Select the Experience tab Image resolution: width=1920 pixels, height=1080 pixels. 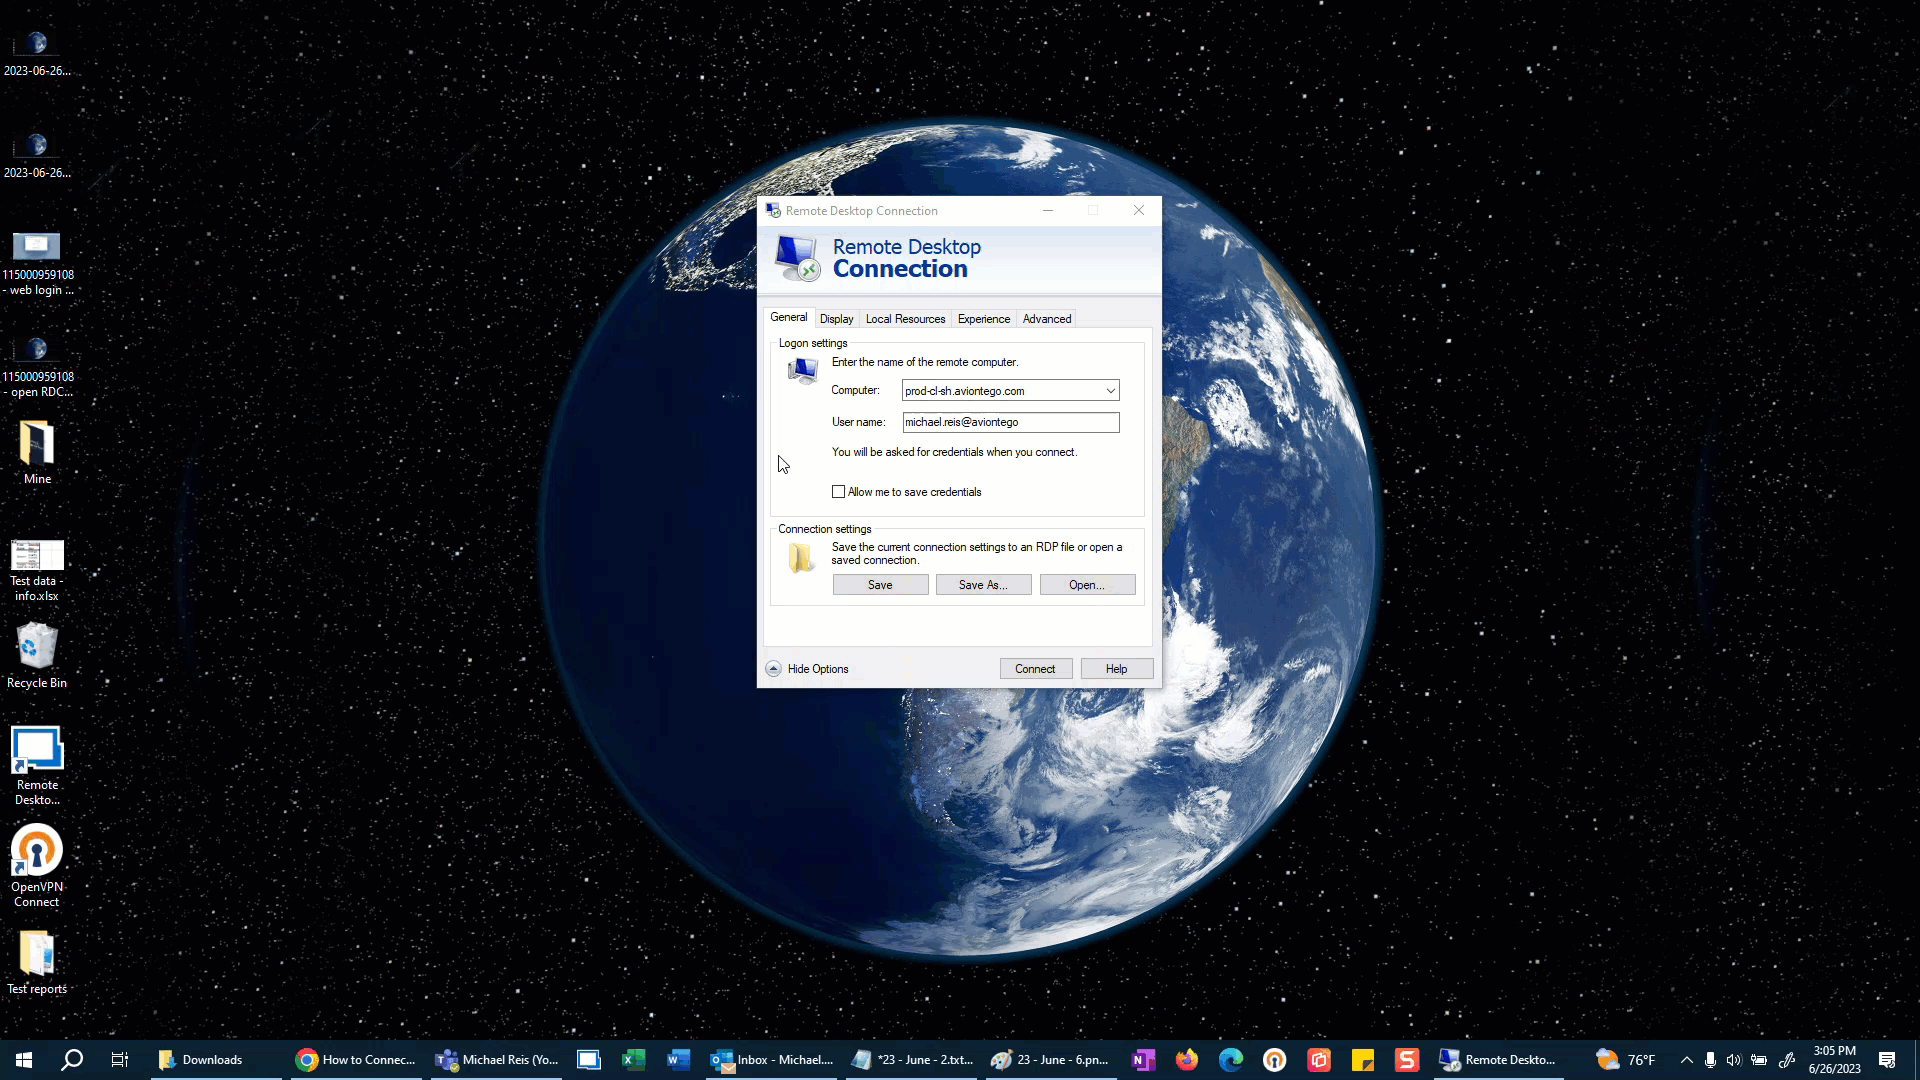coord(983,319)
